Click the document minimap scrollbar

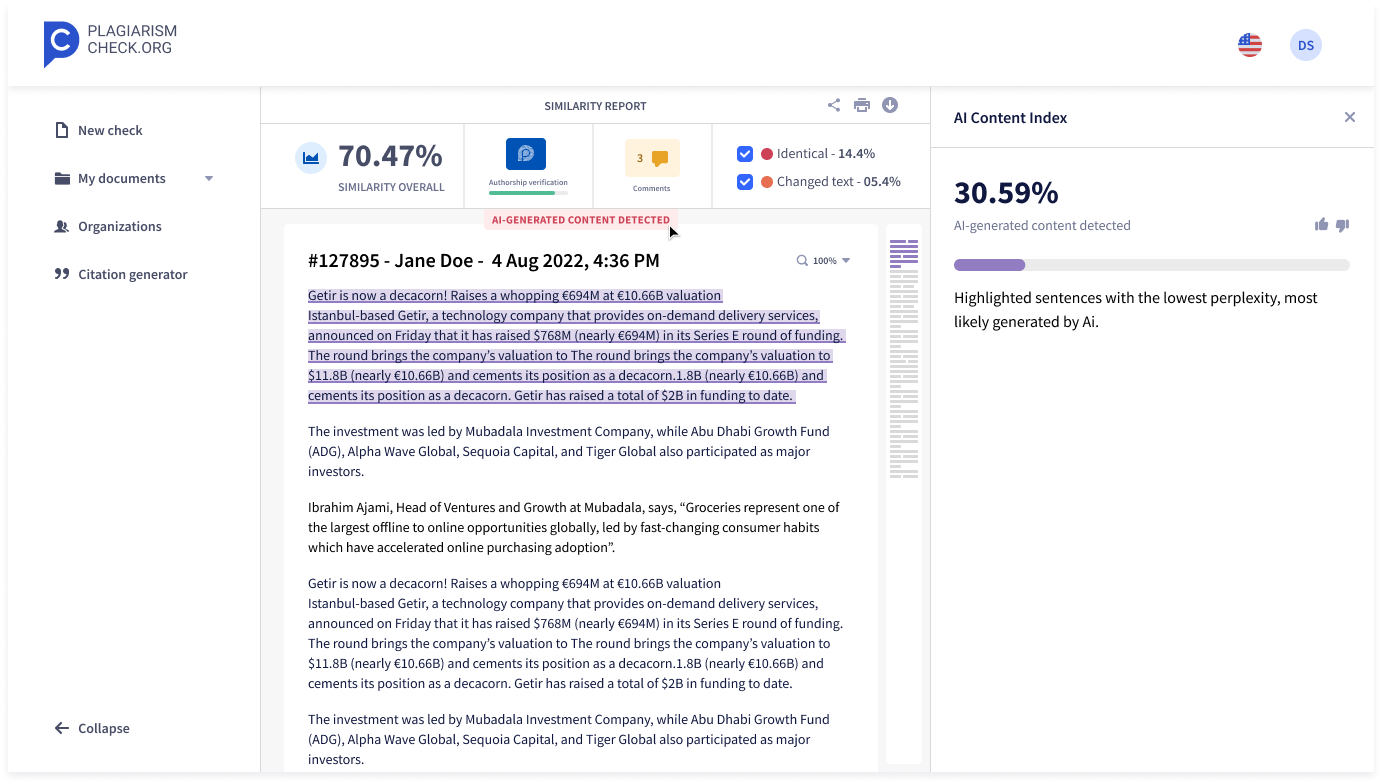point(904,494)
